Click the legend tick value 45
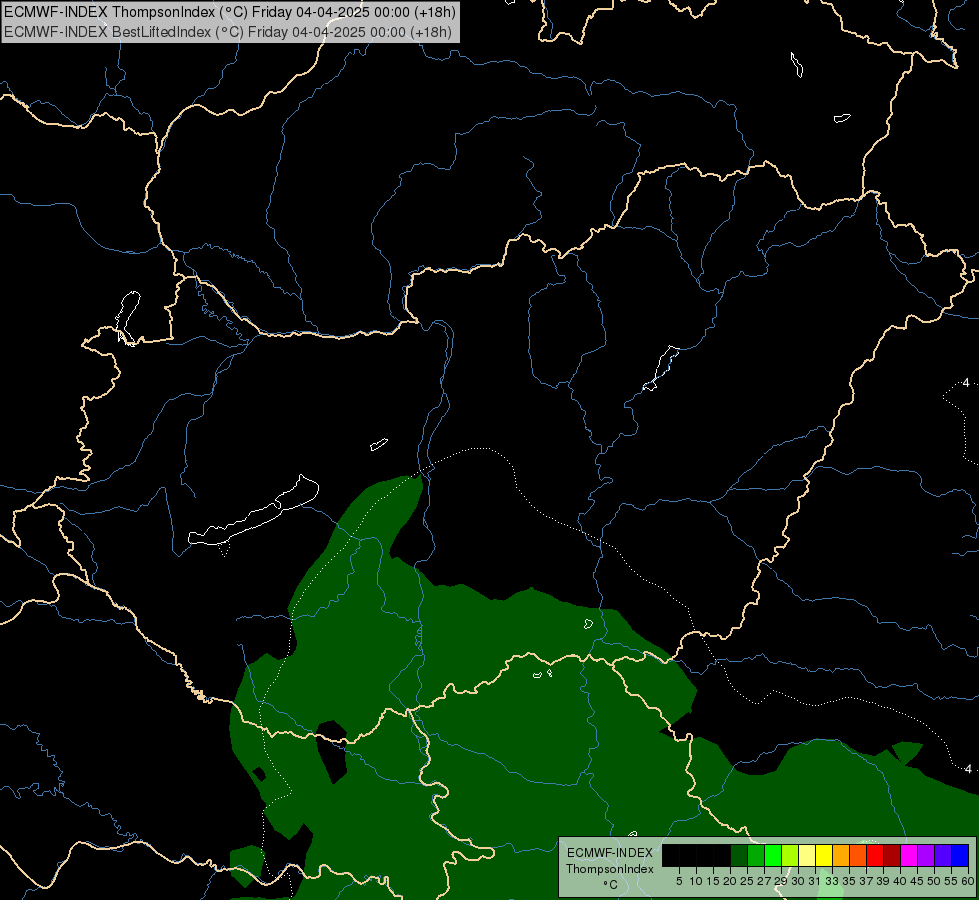This screenshot has height=900, width=979. pyautogui.click(x=918, y=881)
